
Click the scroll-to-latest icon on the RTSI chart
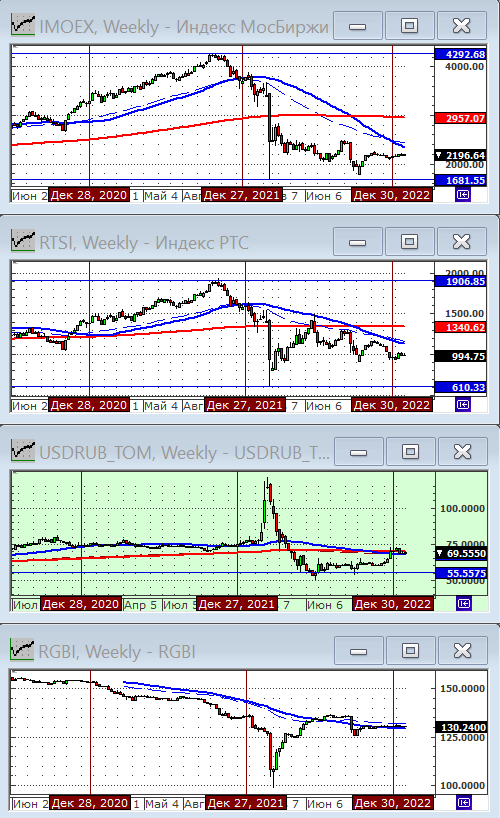[463, 404]
